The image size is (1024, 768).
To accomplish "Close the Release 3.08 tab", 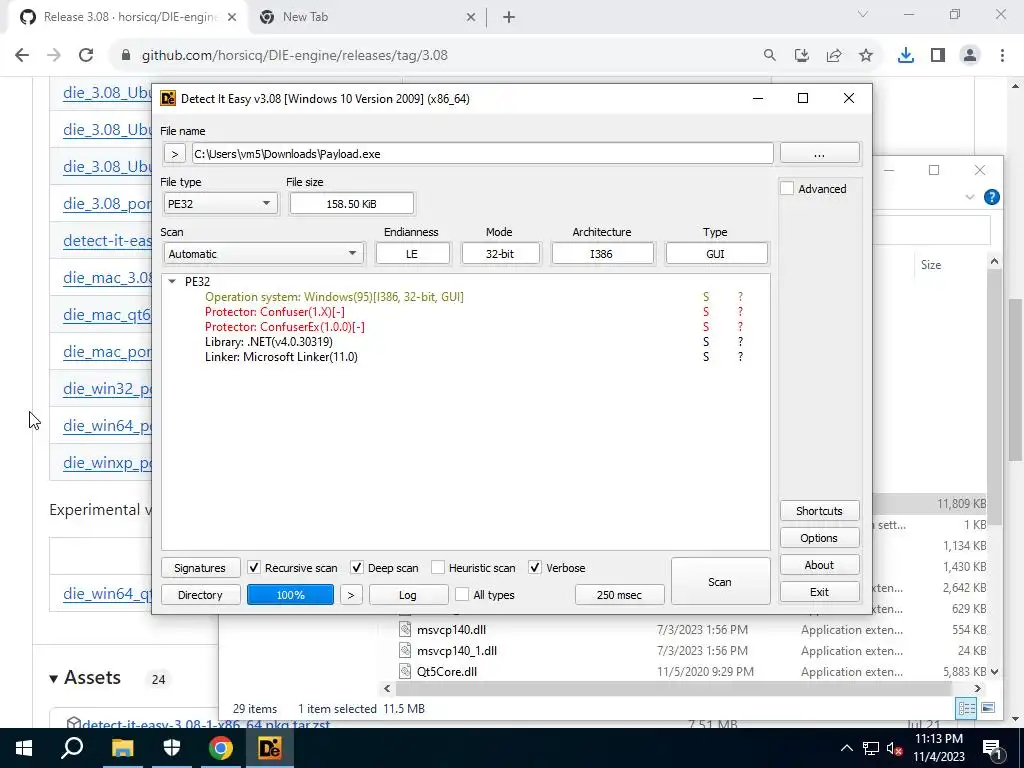I will point(232,18).
